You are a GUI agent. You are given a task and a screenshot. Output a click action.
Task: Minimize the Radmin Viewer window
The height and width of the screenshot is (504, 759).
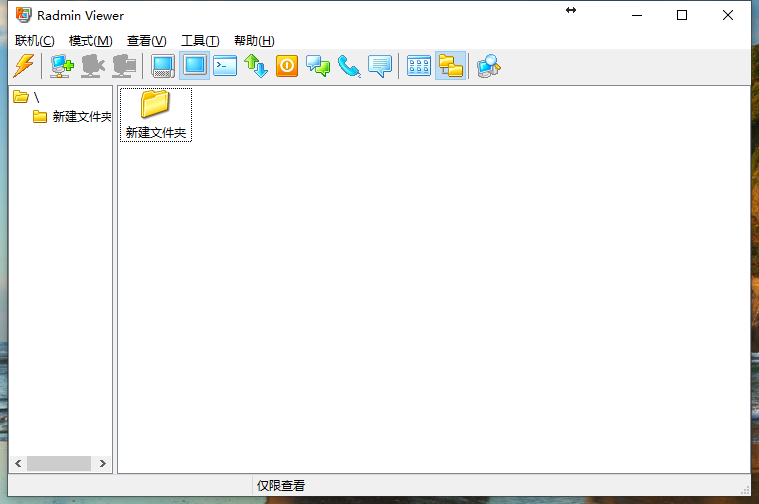[x=637, y=15]
